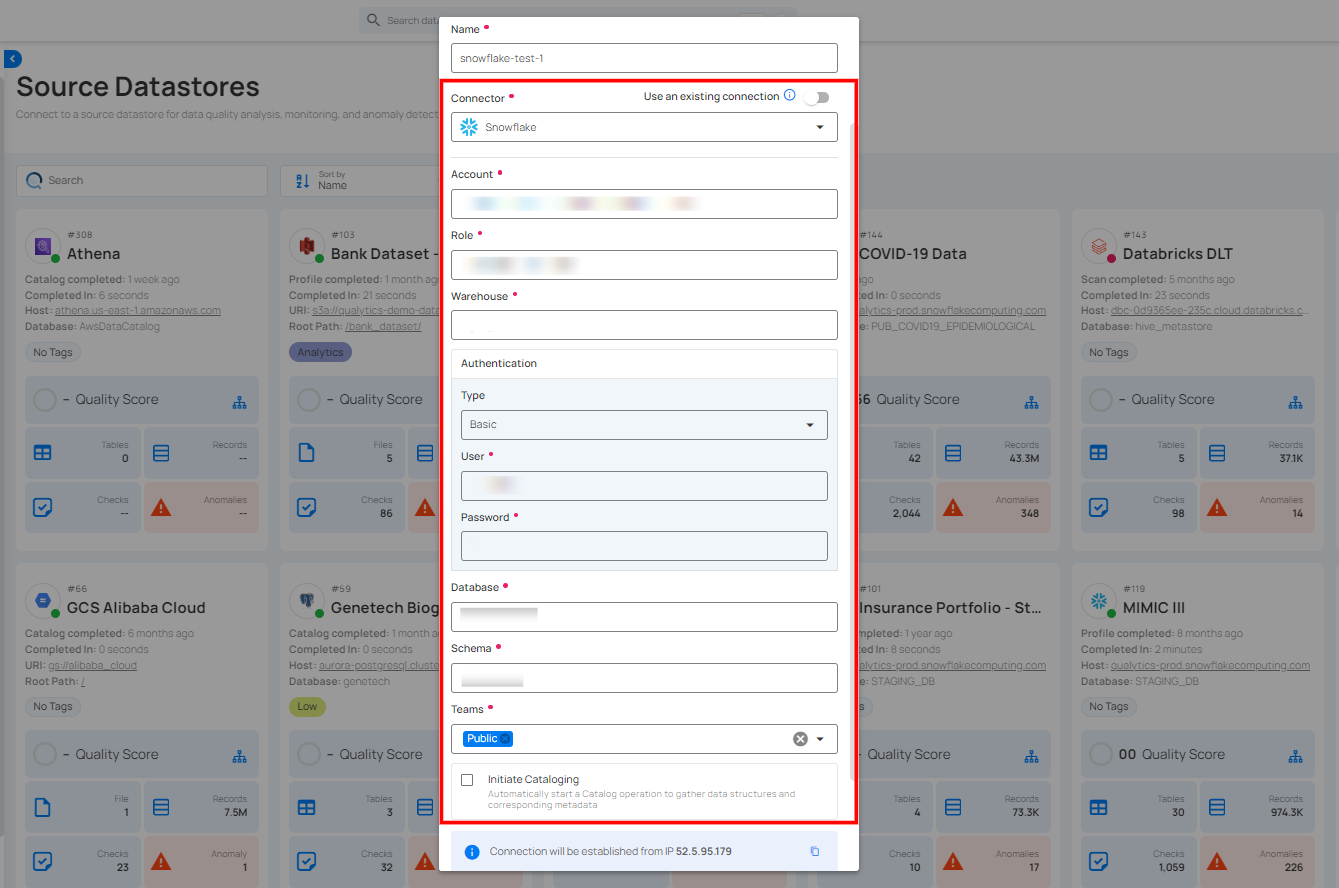Clear the Teams selection with X icon
The height and width of the screenshot is (888, 1339).
click(800, 739)
